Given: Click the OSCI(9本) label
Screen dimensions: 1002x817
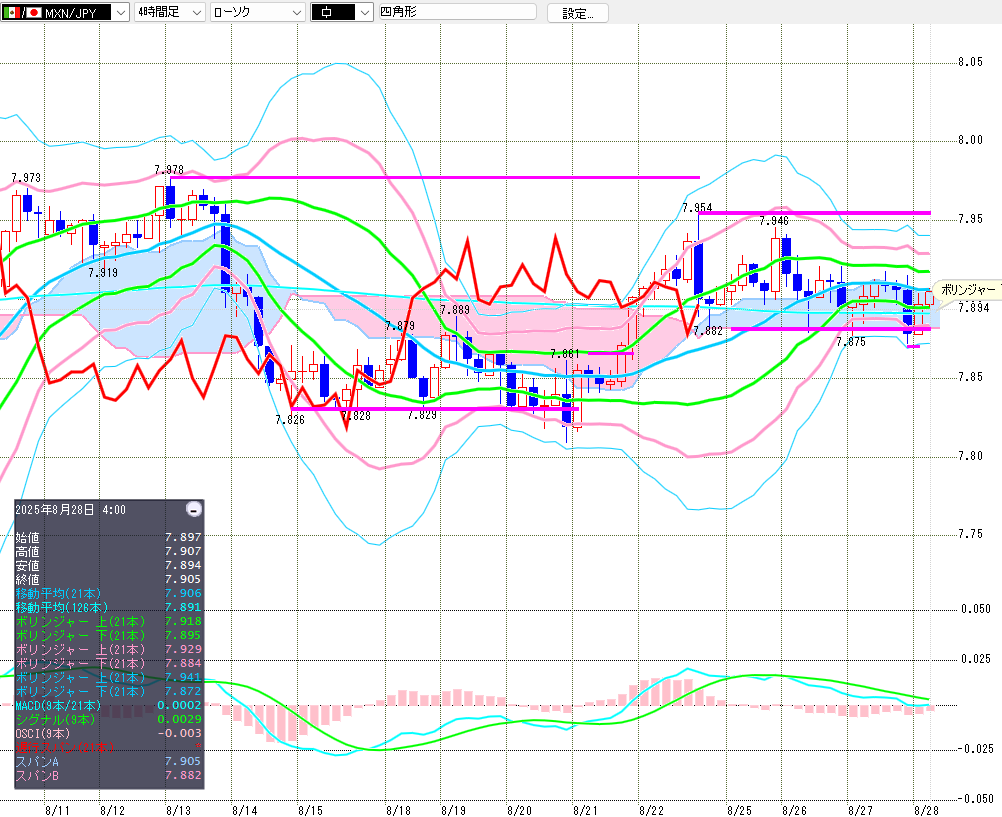Looking at the screenshot, I should coord(43,733).
